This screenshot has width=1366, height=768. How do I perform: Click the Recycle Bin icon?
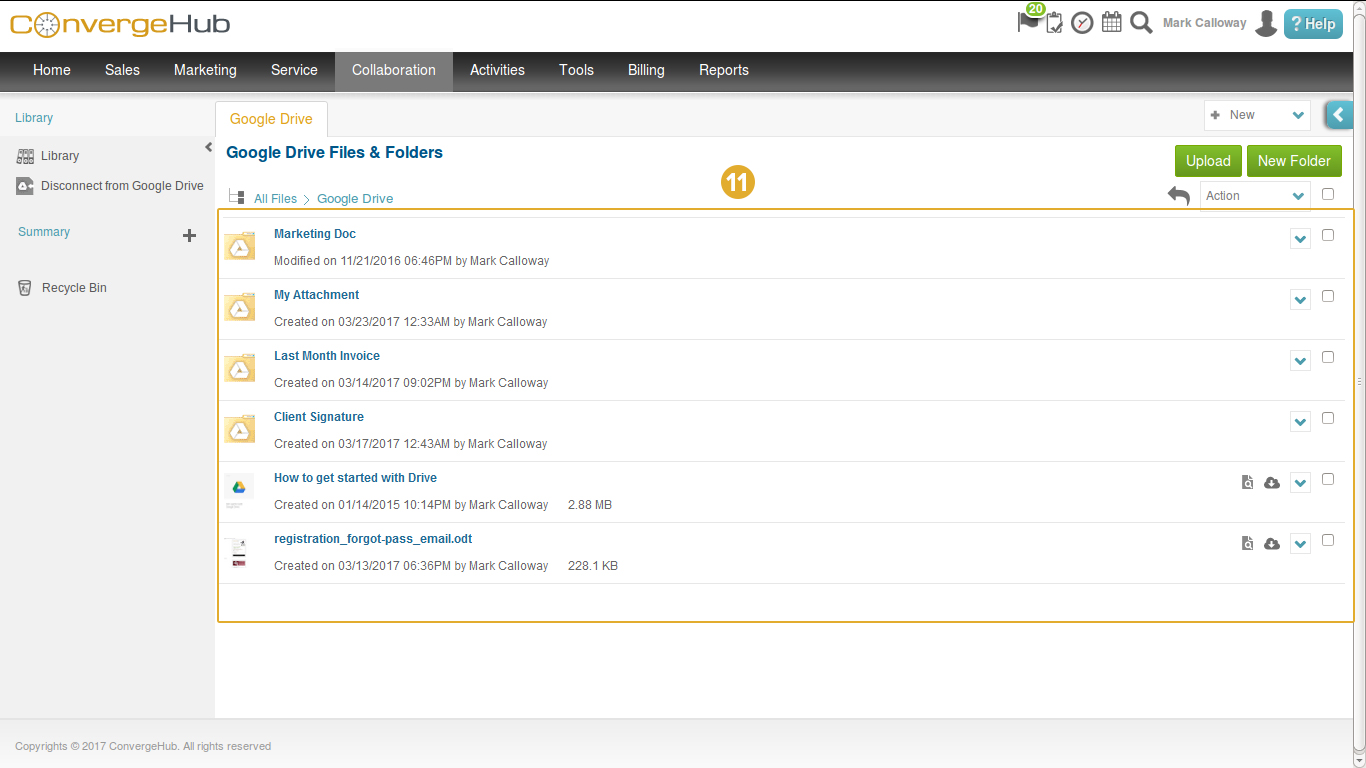pos(25,288)
